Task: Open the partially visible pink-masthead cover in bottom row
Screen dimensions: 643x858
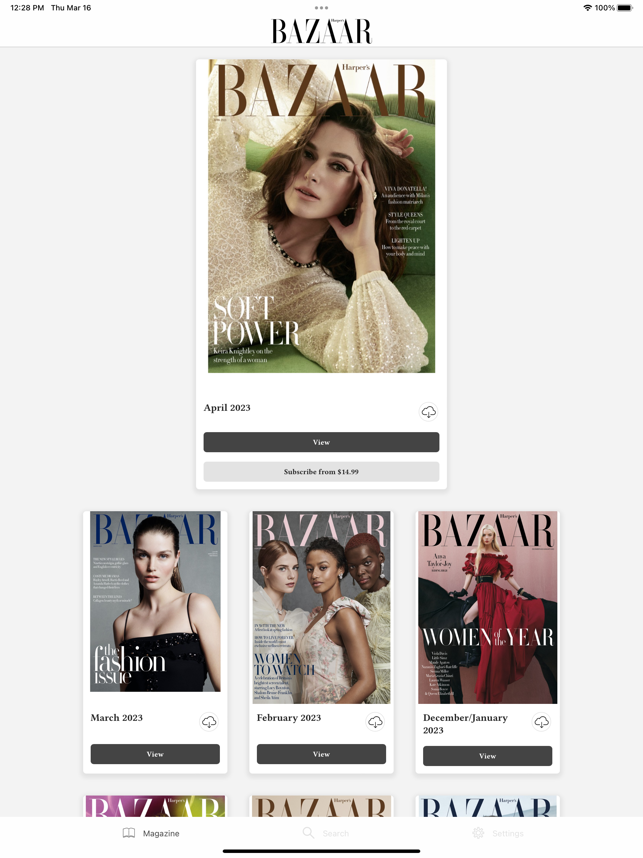Action: (155, 807)
